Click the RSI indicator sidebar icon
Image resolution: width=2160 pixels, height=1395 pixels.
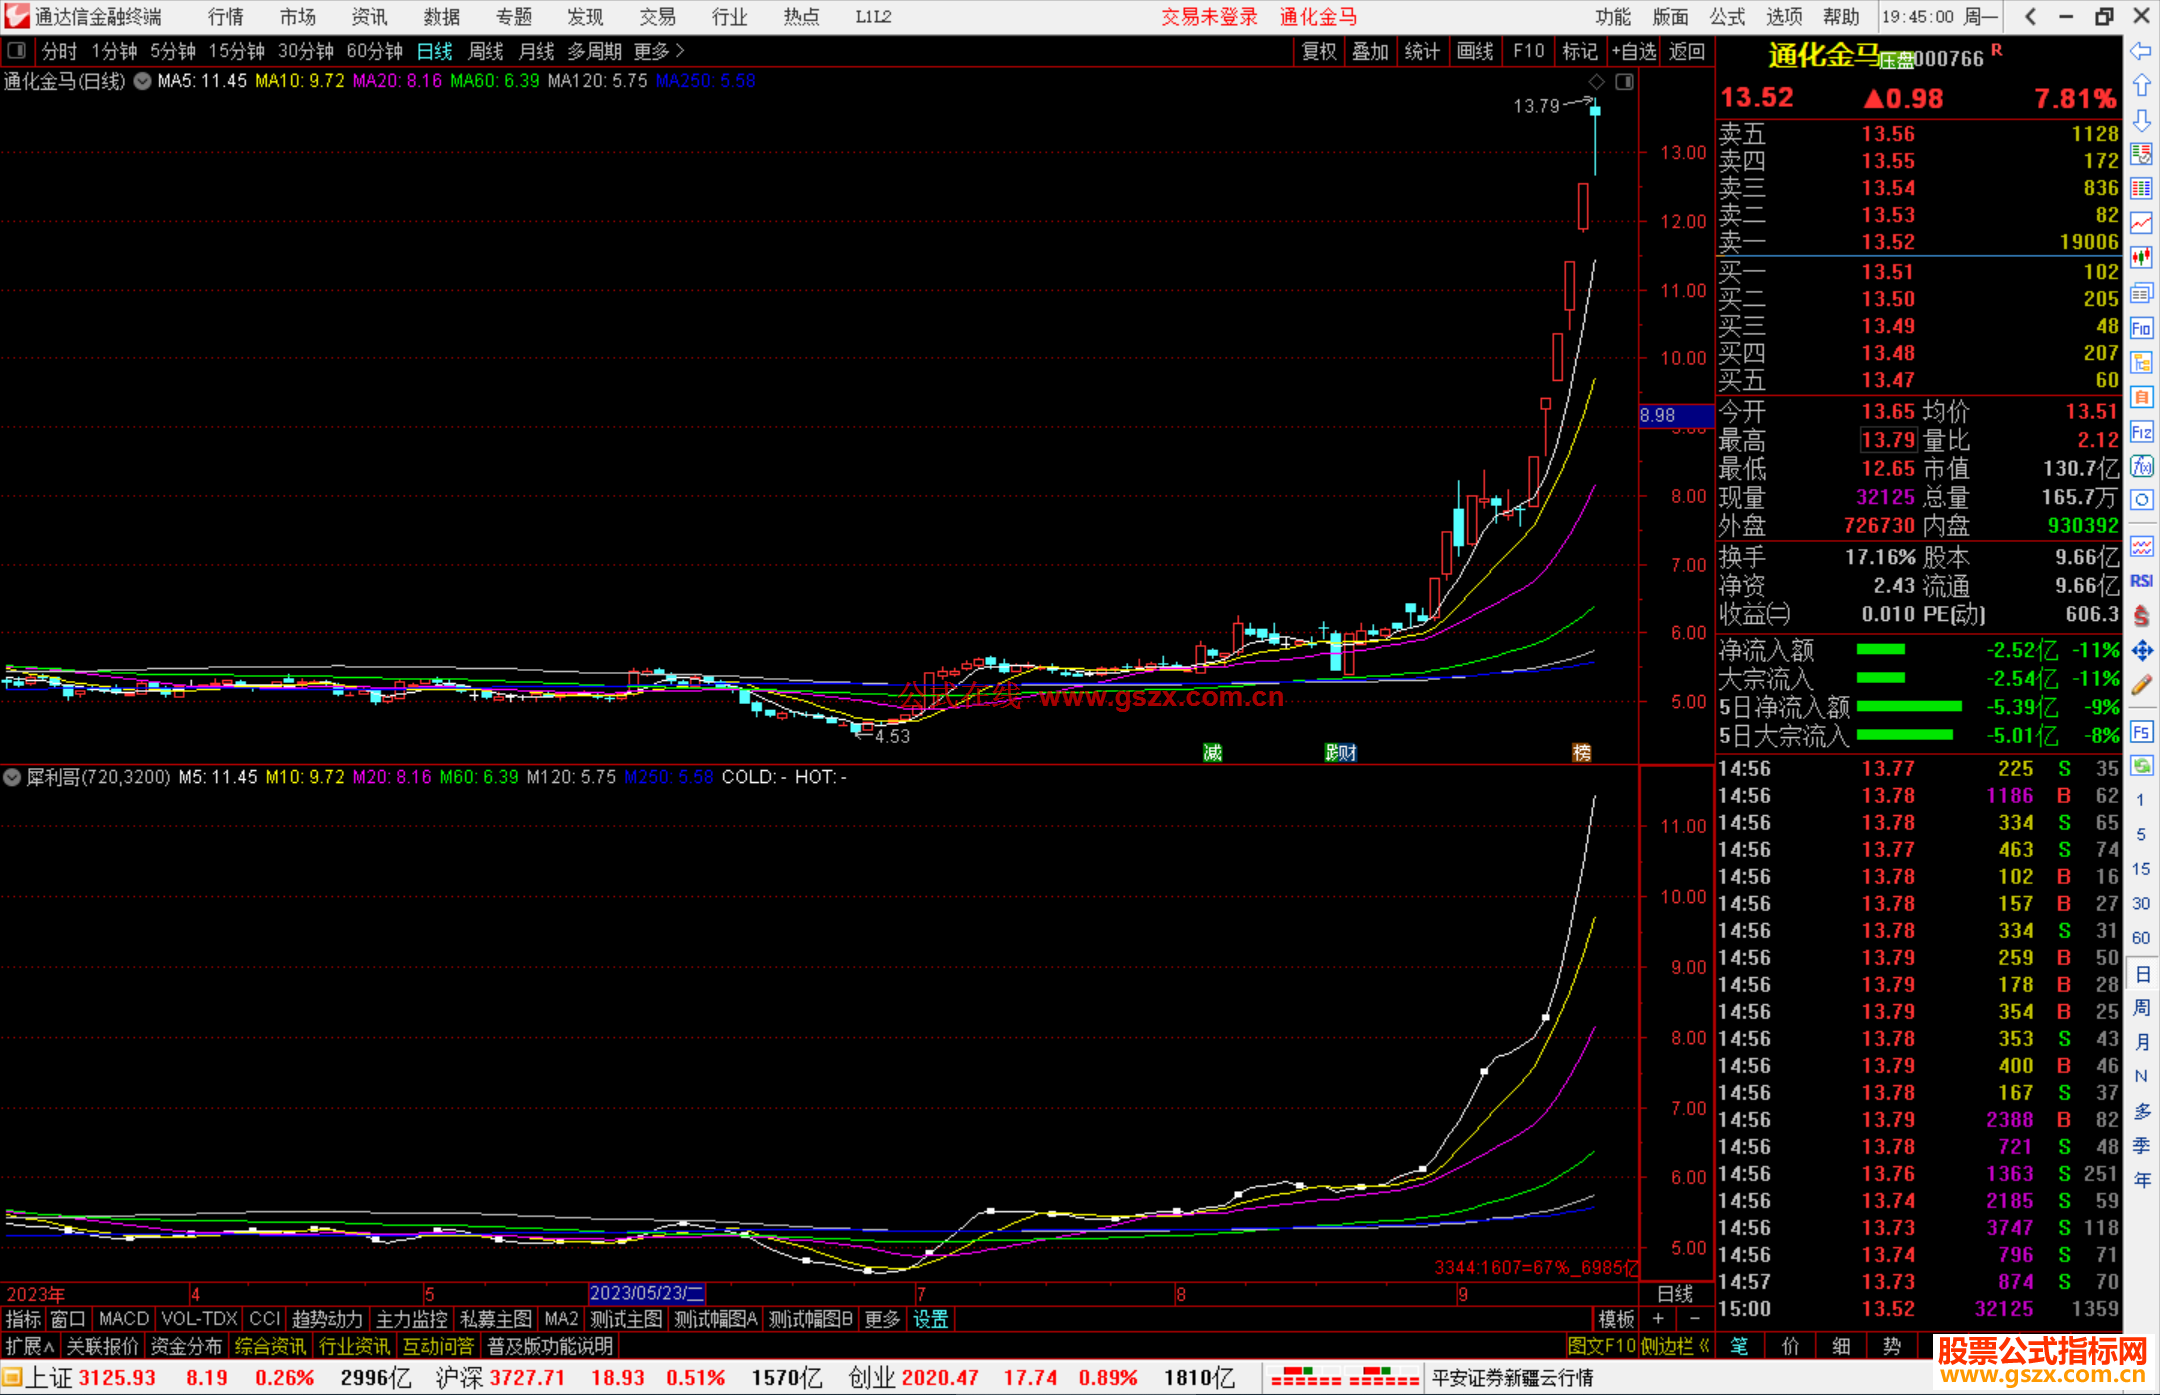(x=2141, y=581)
